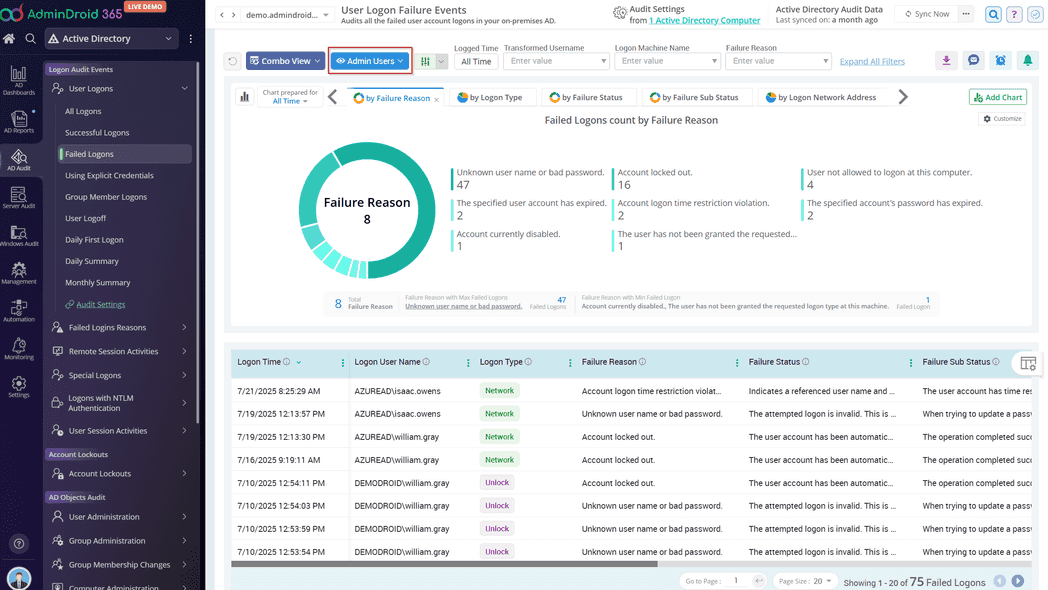Open the top bar help icon

coord(1014,14)
